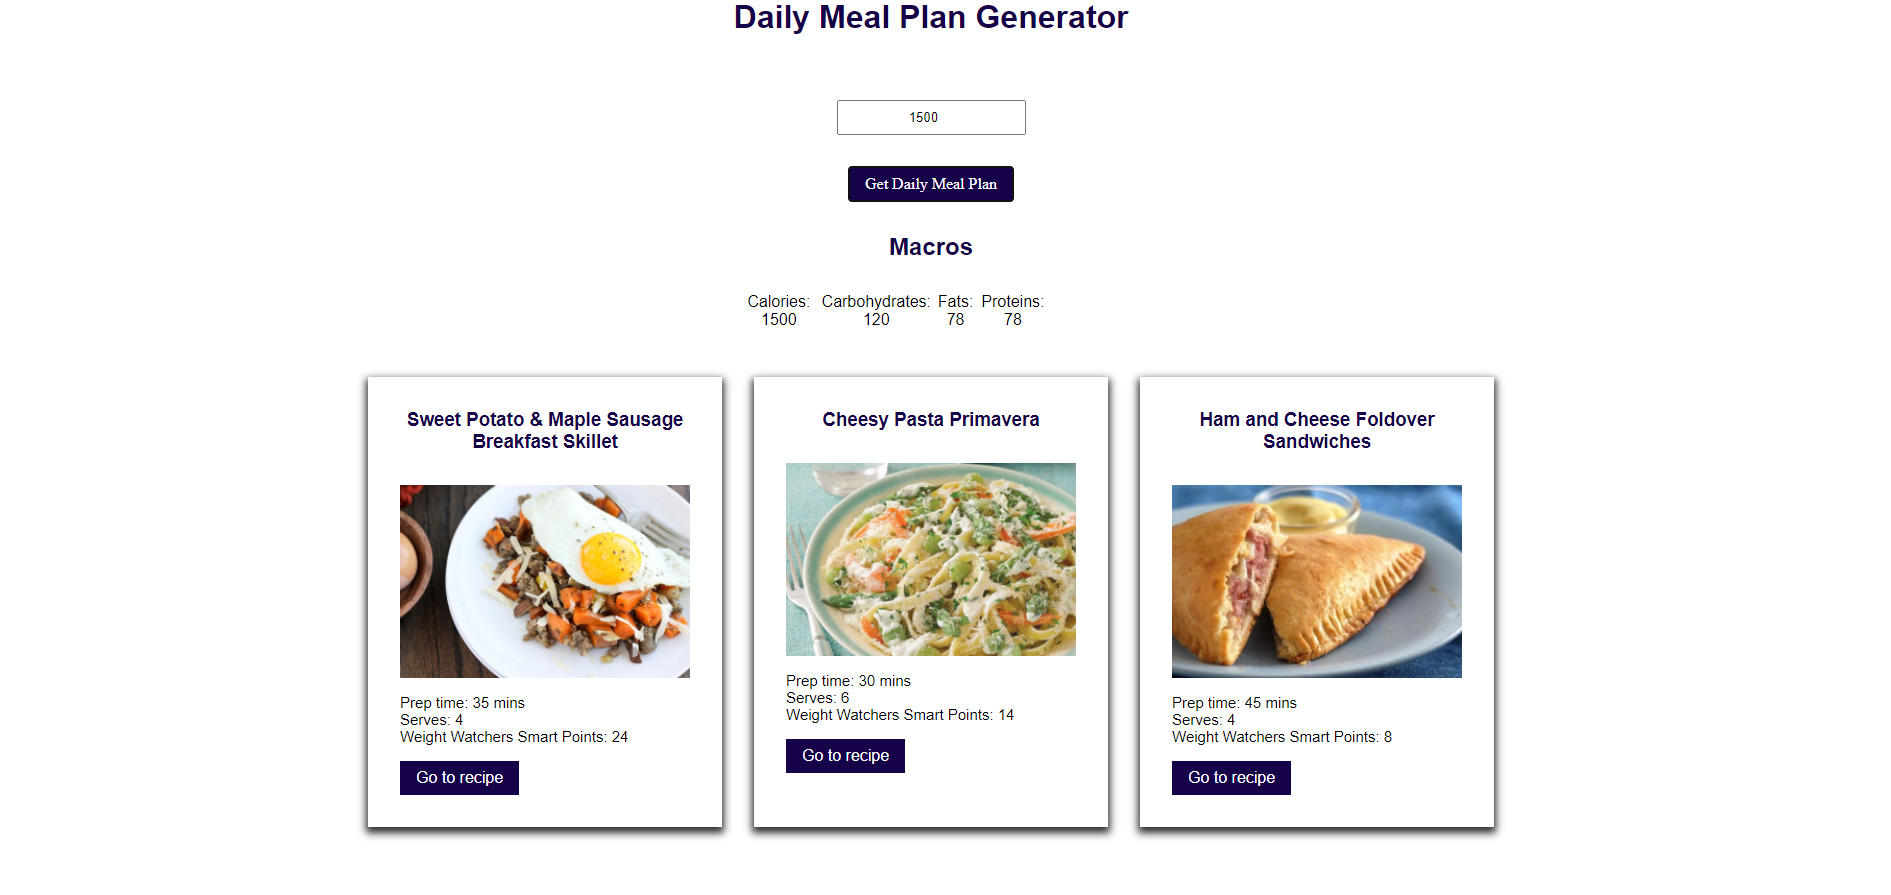Viewport: 1891px width, 895px height.
Task: Click the Prep time 45 mins text
Action: [1234, 703]
